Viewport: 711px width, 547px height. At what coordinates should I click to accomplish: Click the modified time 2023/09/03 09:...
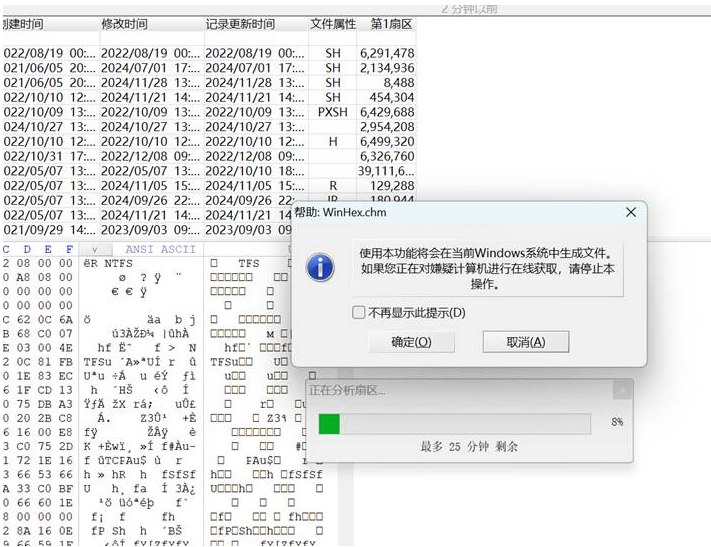[151, 230]
